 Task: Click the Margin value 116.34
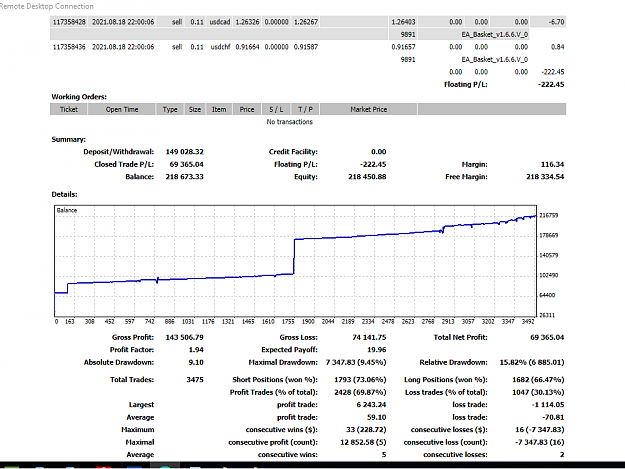tap(552, 164)
